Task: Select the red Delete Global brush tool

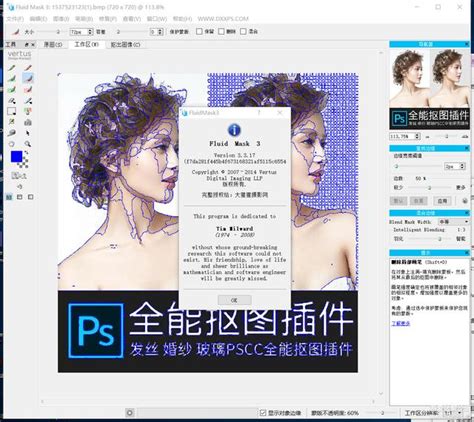Action: coord(28,90)
